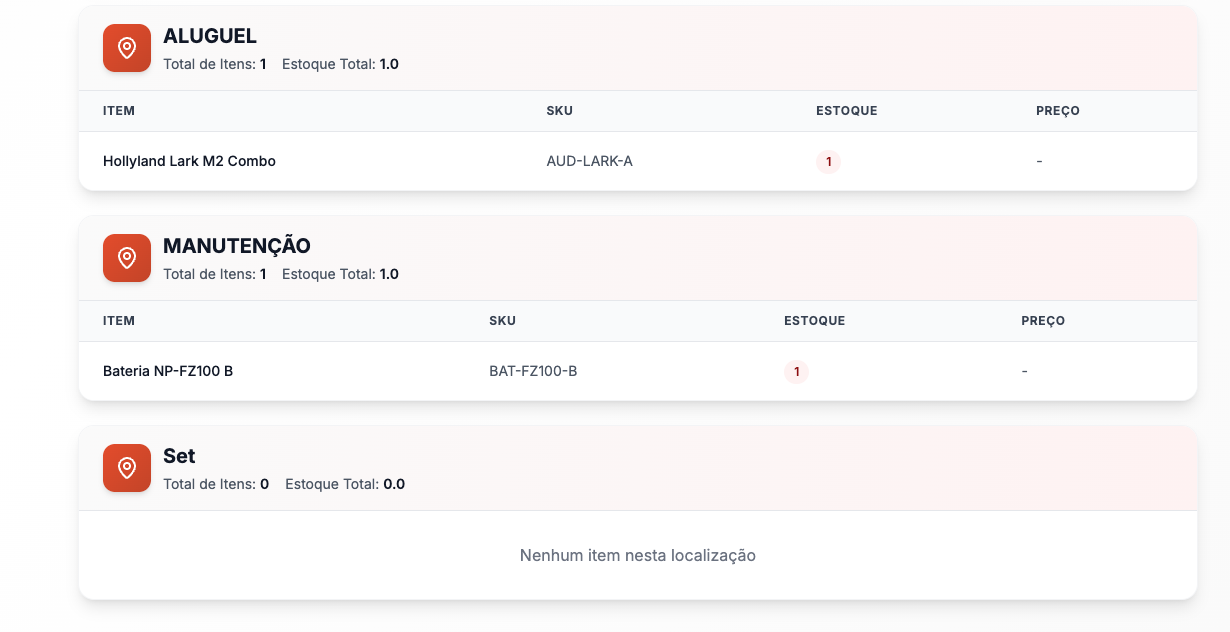
Task: Click the AUD-LARK-A SKU cell
Action: coord(589,161)
